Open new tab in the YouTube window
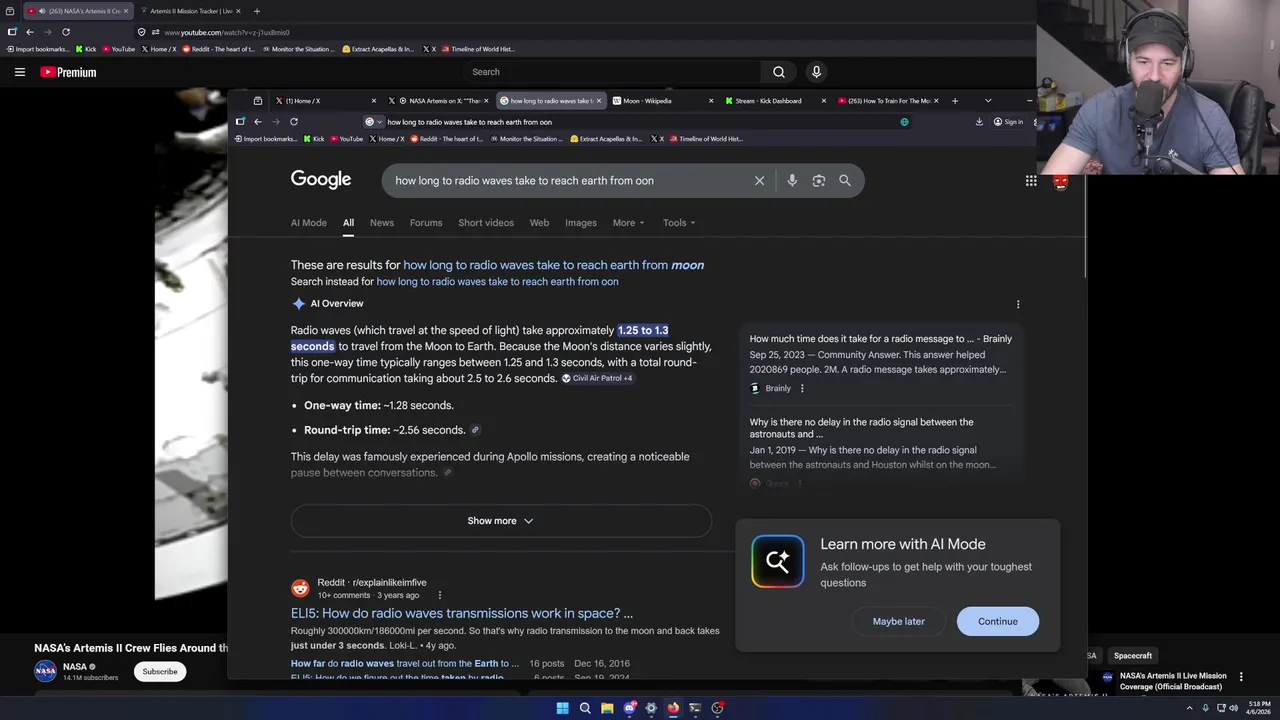The width and height of the screenshot is (1280, 720). [x=256, y=11]
